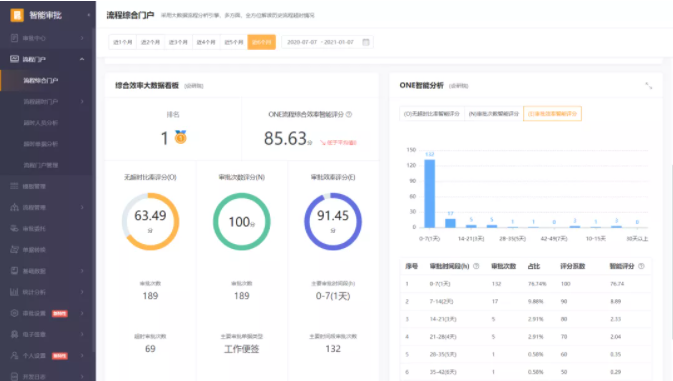Collapse the sidebar using the top arrow
This screenshot has height=381, width=673.
(x=89, y=15)
